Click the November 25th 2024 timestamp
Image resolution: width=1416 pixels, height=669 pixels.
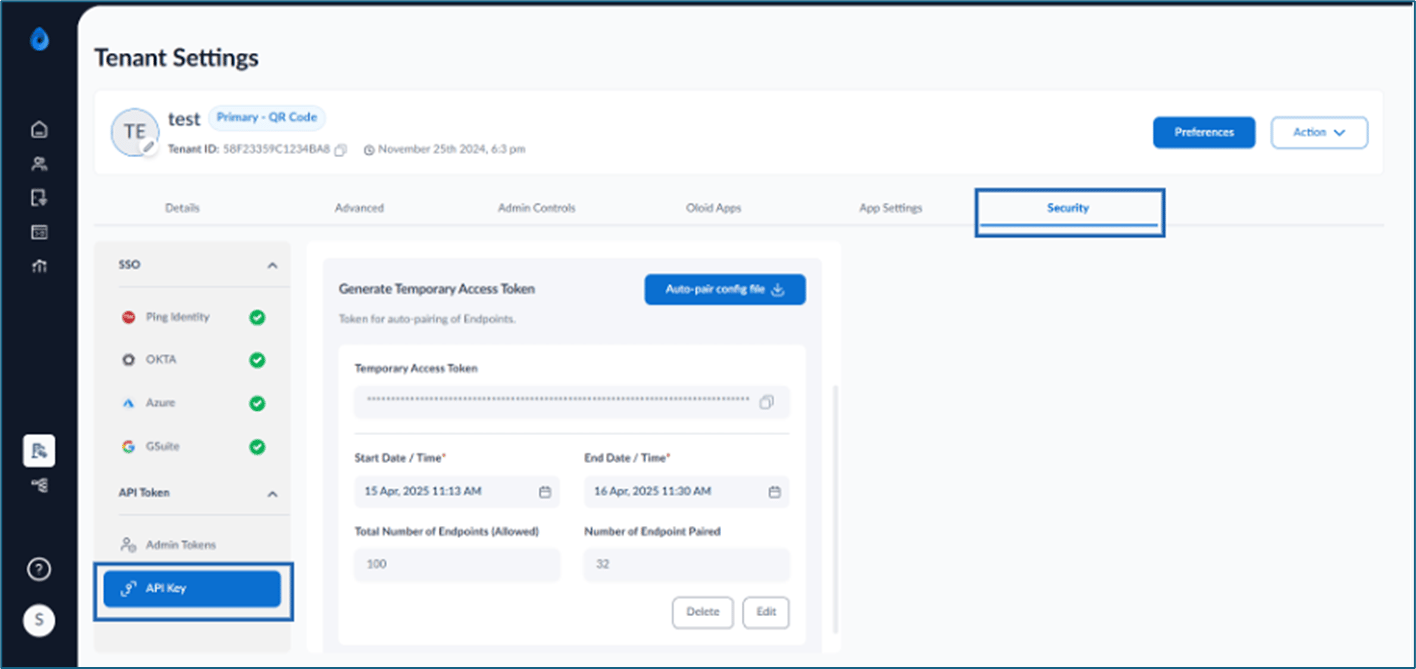point(451,150)
